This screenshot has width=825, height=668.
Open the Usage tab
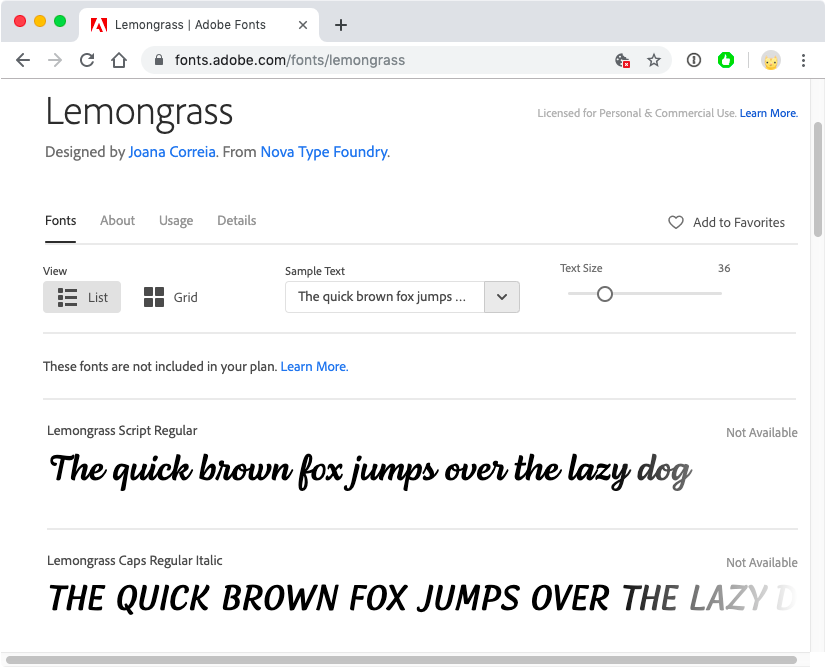tap(176, 221)
